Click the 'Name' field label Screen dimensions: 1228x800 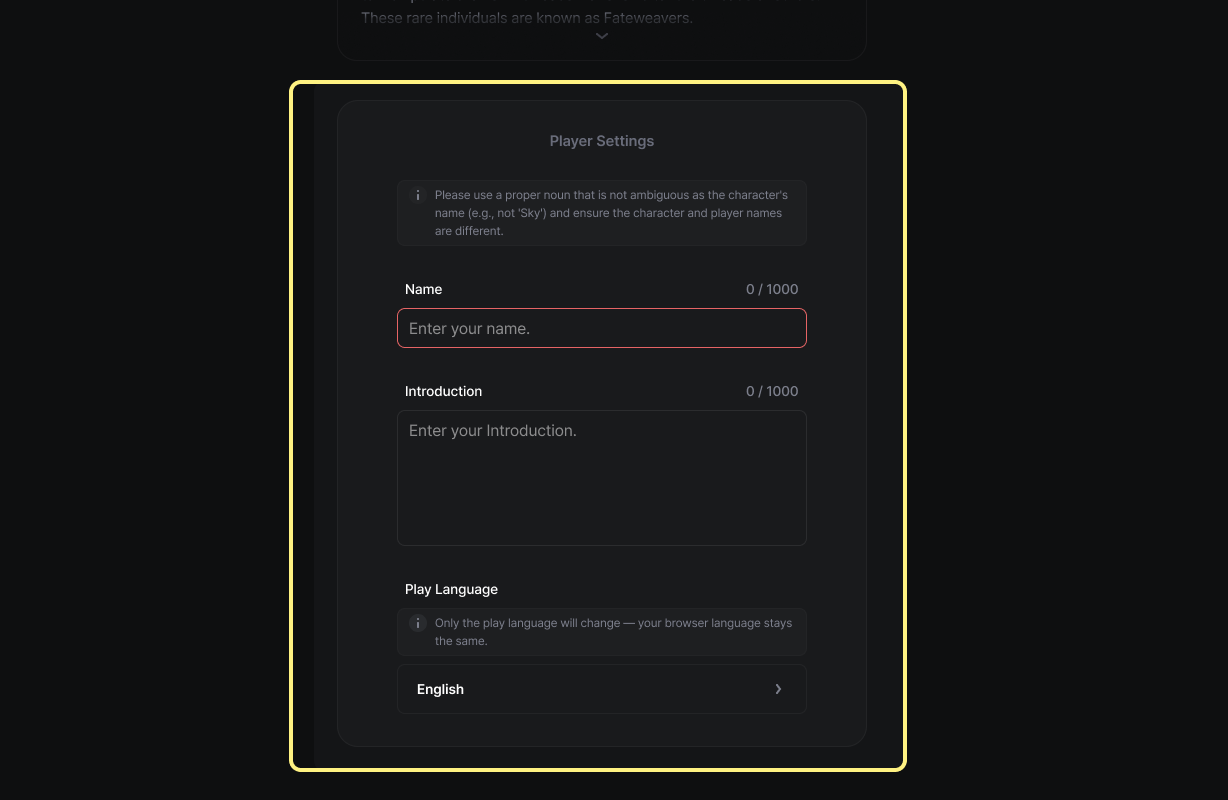click(423, 289)
